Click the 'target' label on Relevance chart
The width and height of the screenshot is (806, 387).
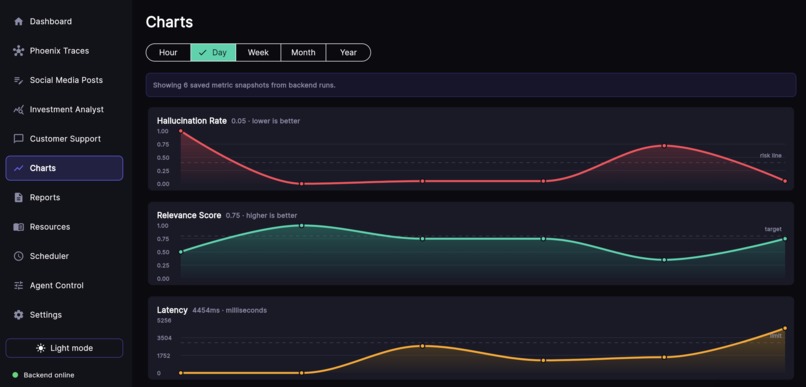pos(773,229)
